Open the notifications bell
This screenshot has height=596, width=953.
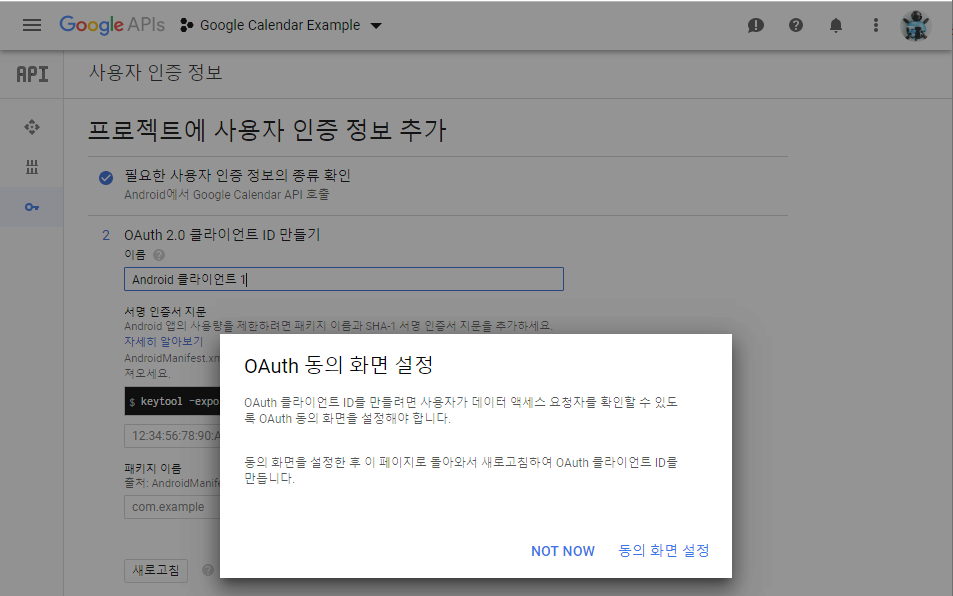point(836,26)
